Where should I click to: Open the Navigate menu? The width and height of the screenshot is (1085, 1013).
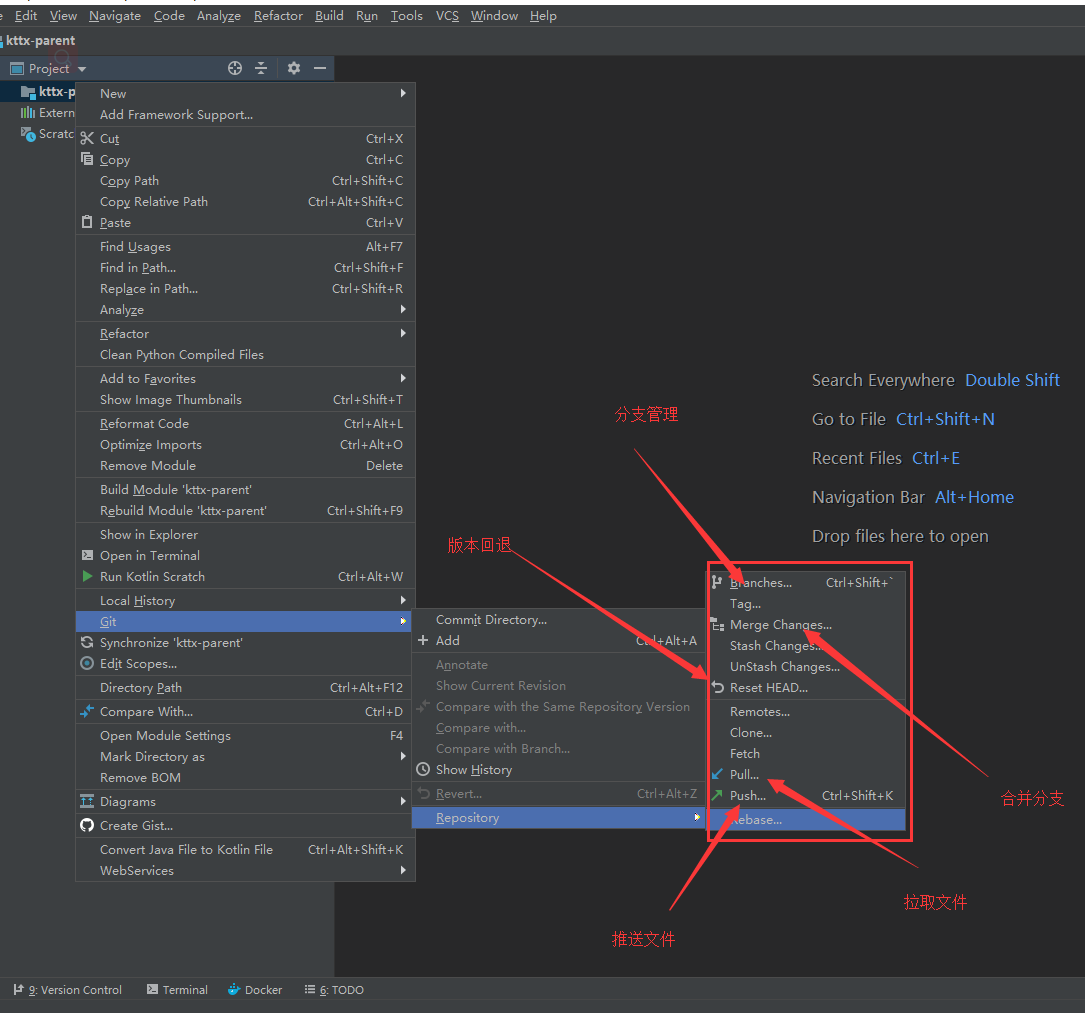115,15
